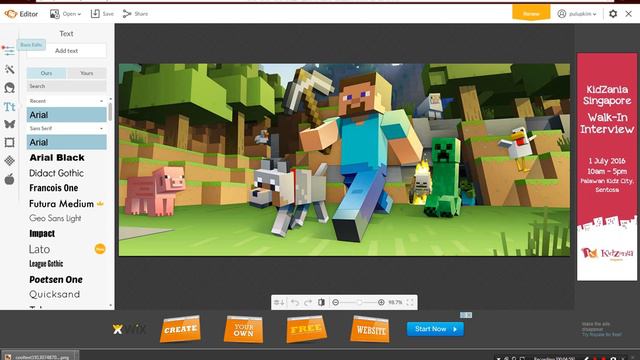Select the Didact Gothic font
This screenshot has height=360, width=640.
pyautogui.click(x=56, y=173)
